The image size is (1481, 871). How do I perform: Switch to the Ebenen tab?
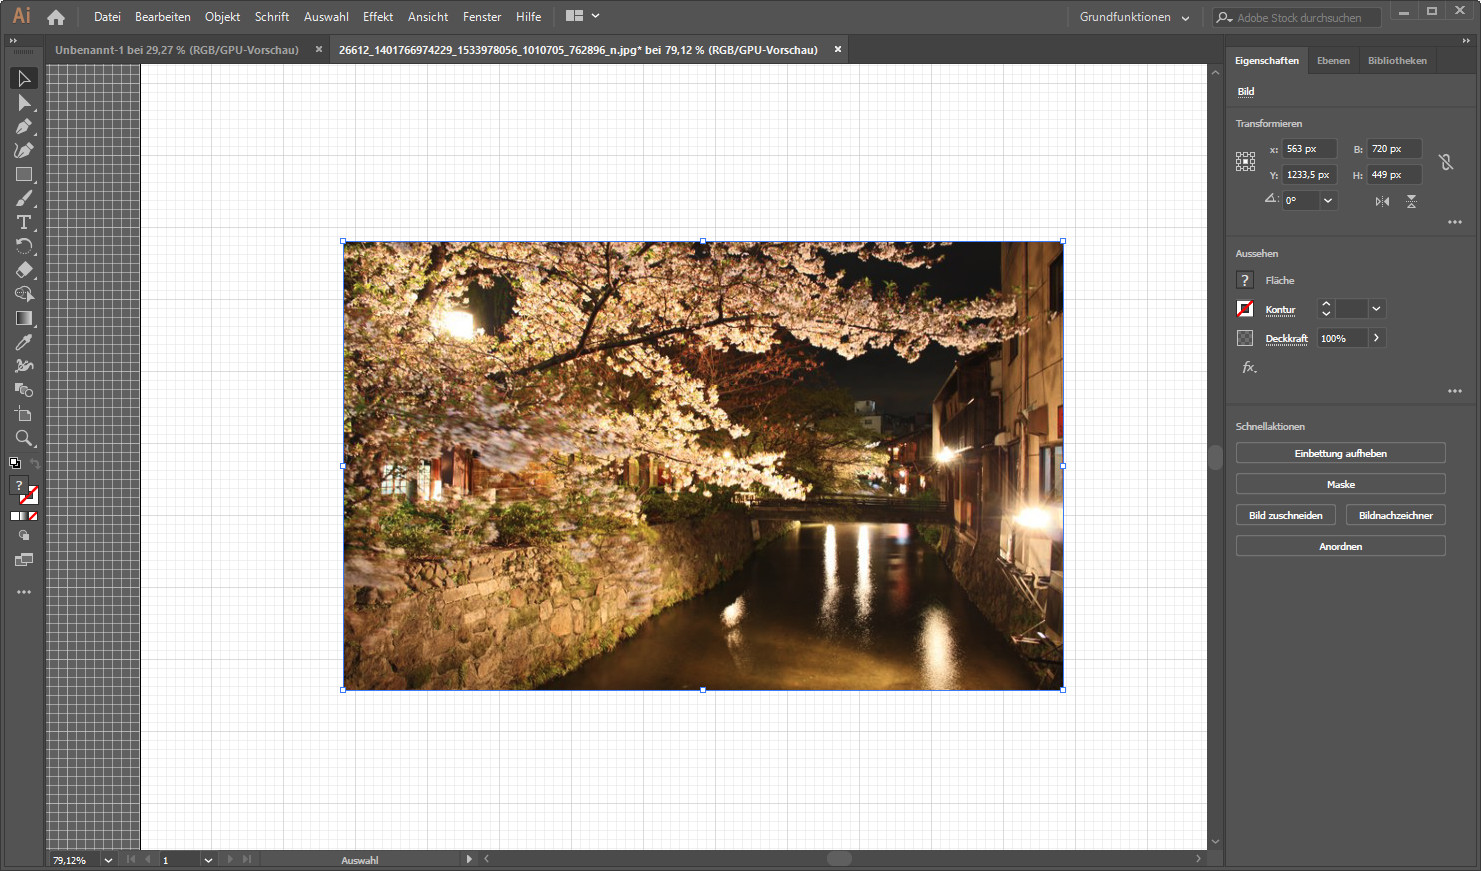(x=1332, y=61)
